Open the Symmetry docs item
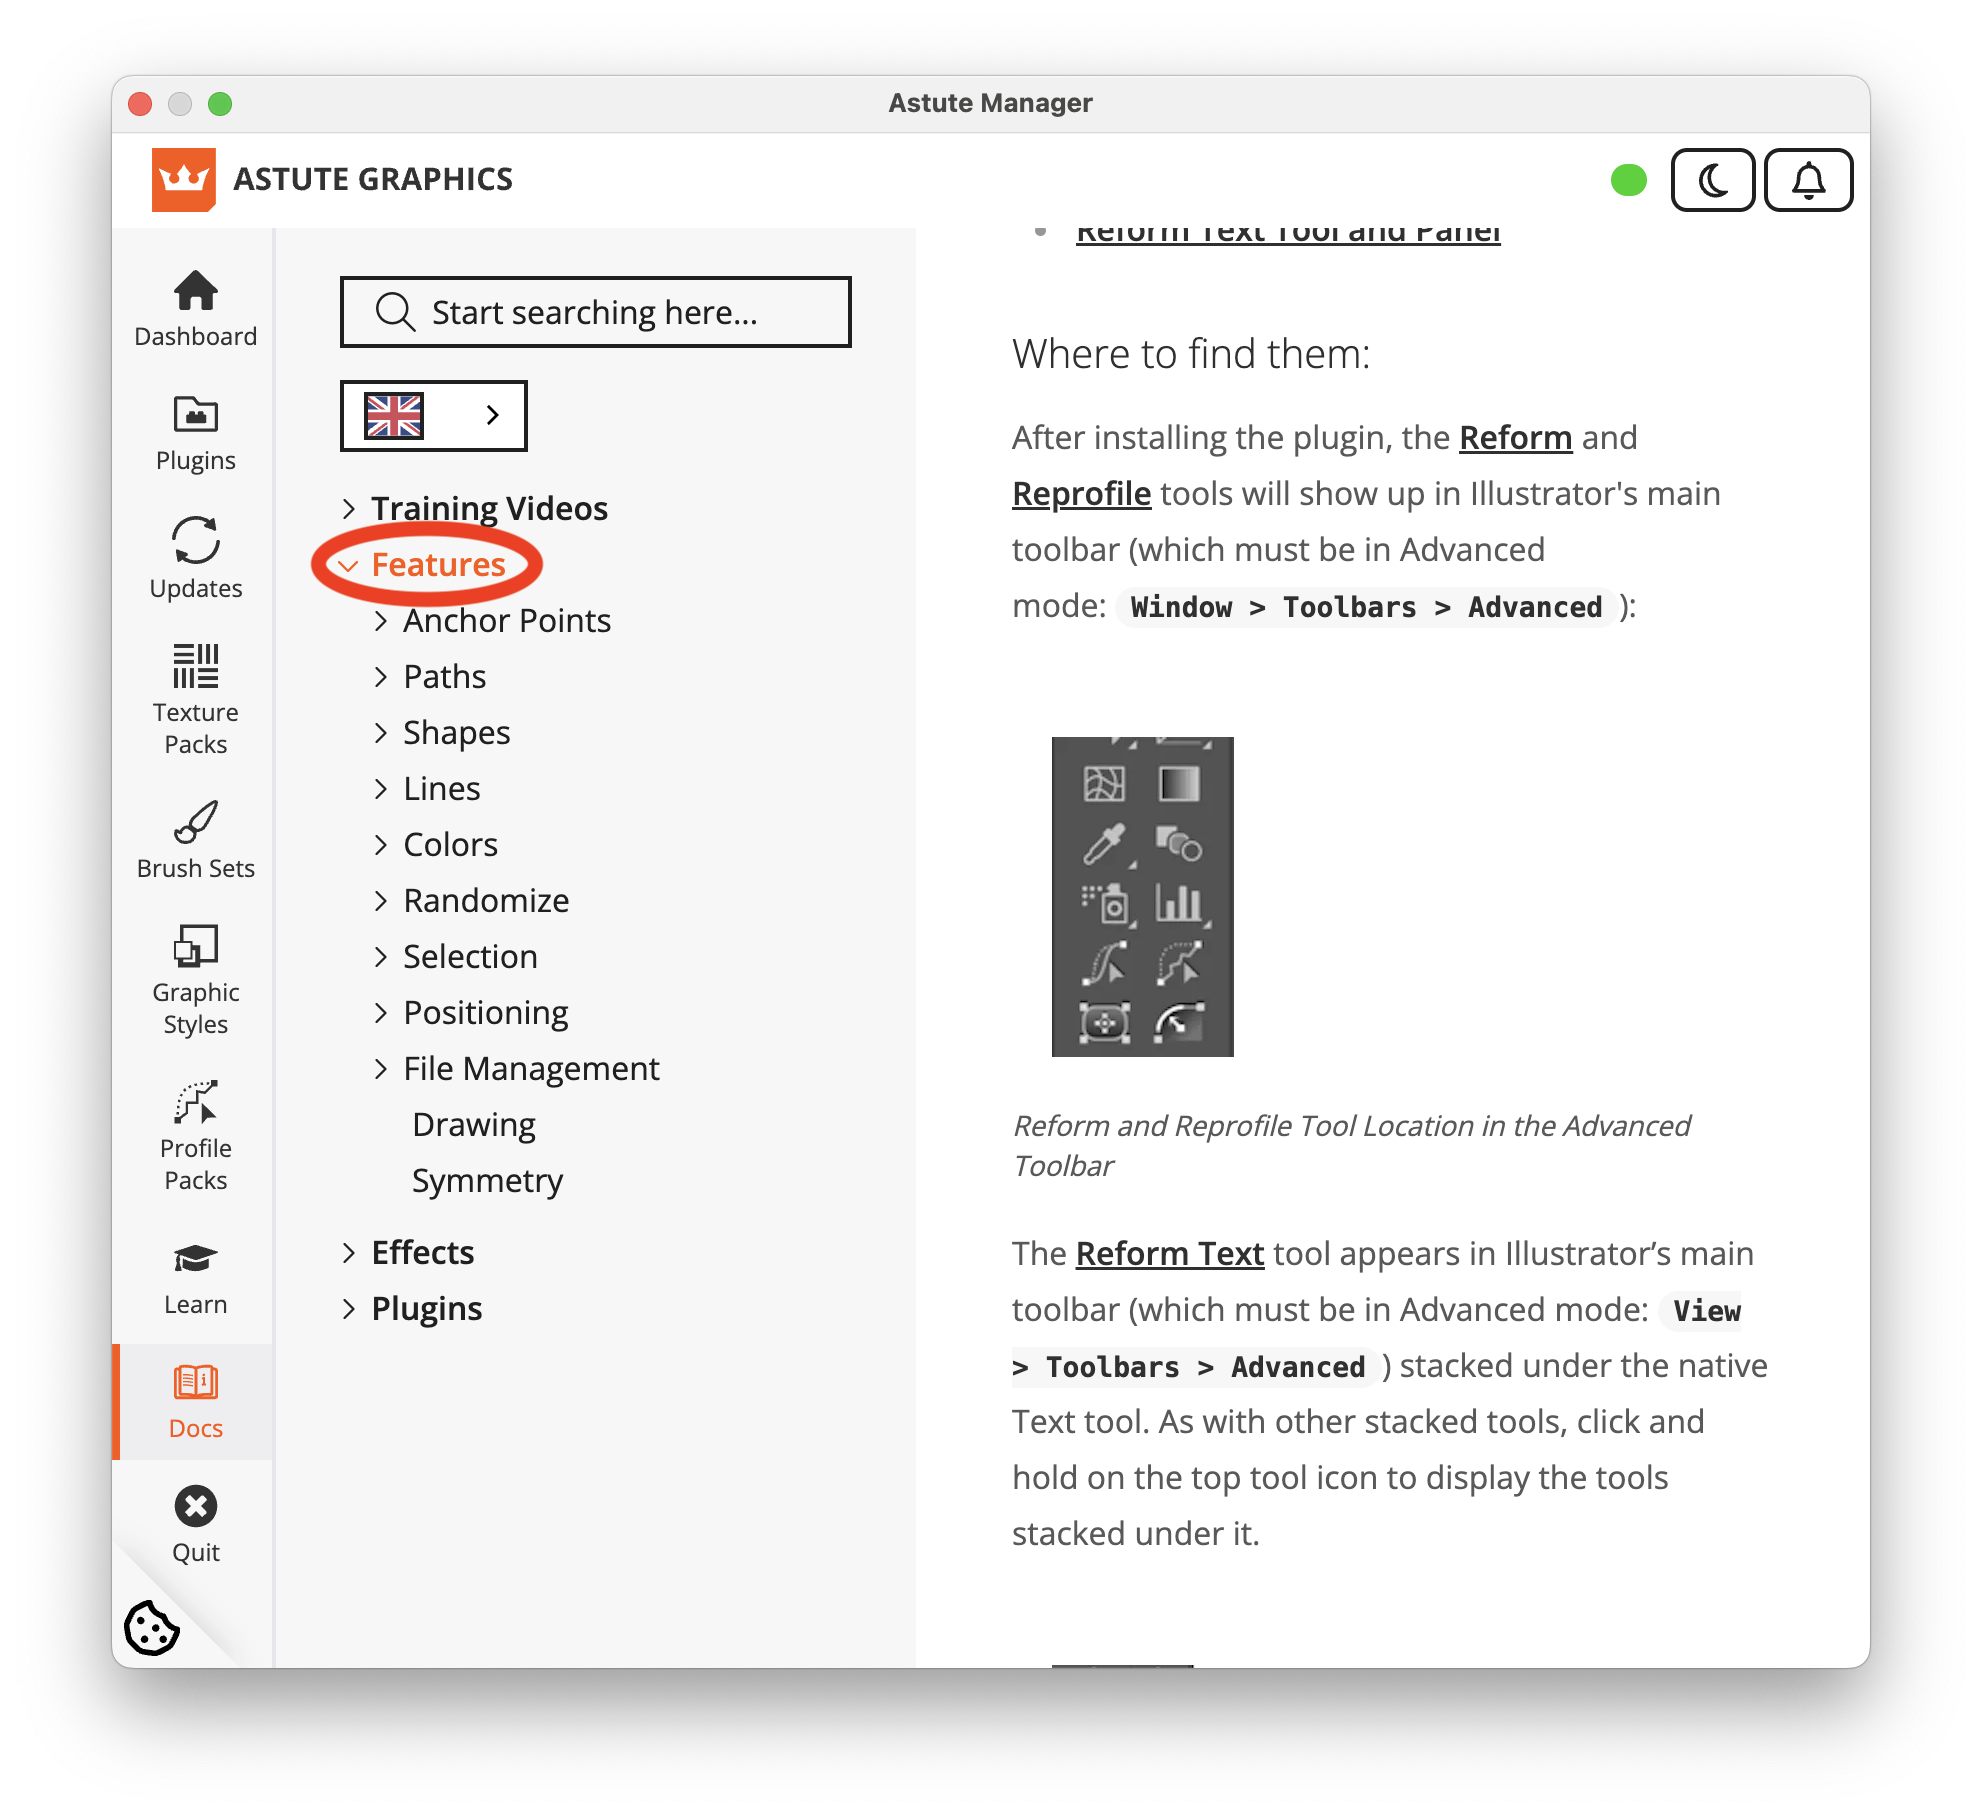This screenshot has height=1816, width=1982. (x=487, y=1181)
